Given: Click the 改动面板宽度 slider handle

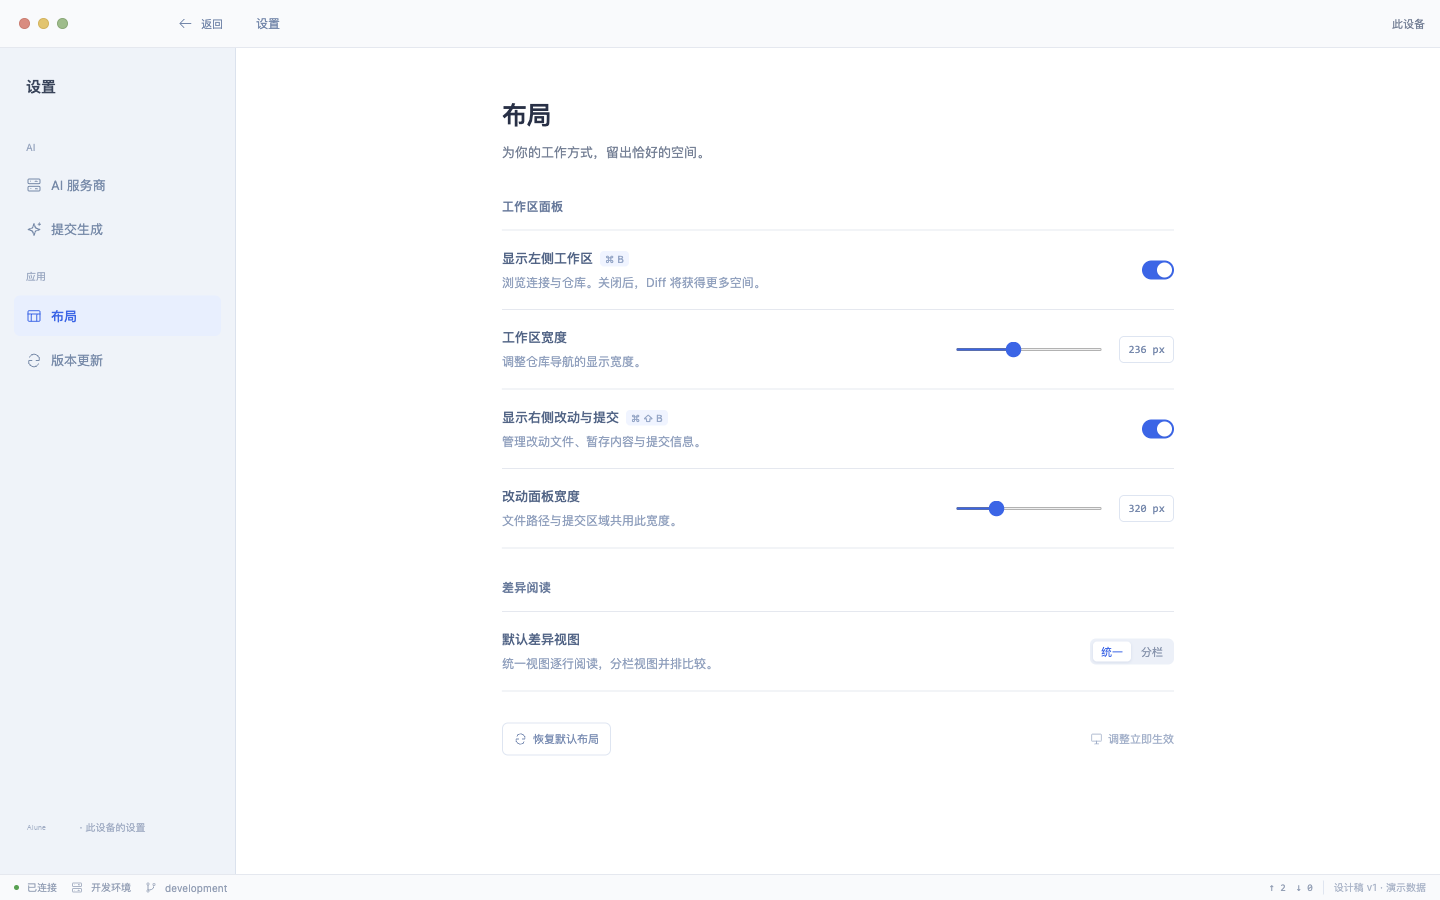Looking at the screenshot, I should [996, 509].
